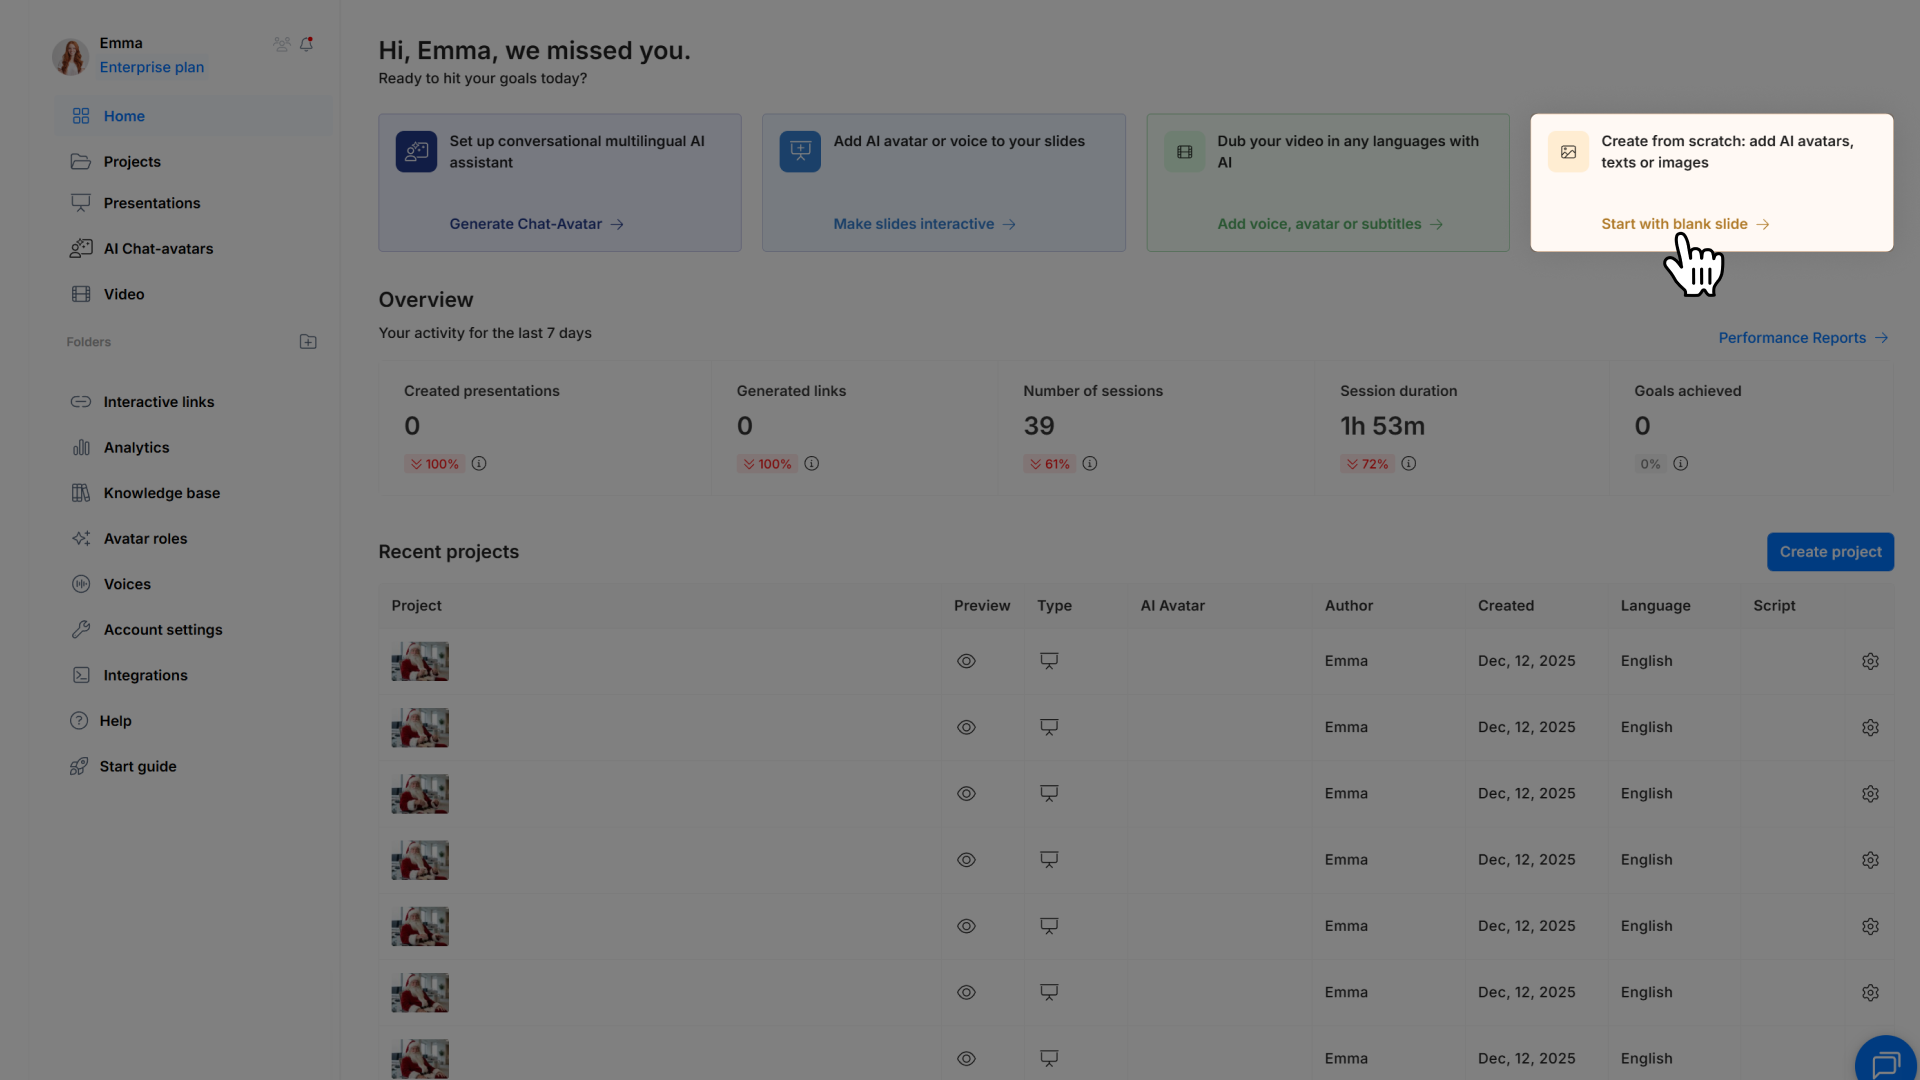This screenshot has height=1080, width=1920.
Task: Open the chat support bubble icon
Action: [1885, 1063]
